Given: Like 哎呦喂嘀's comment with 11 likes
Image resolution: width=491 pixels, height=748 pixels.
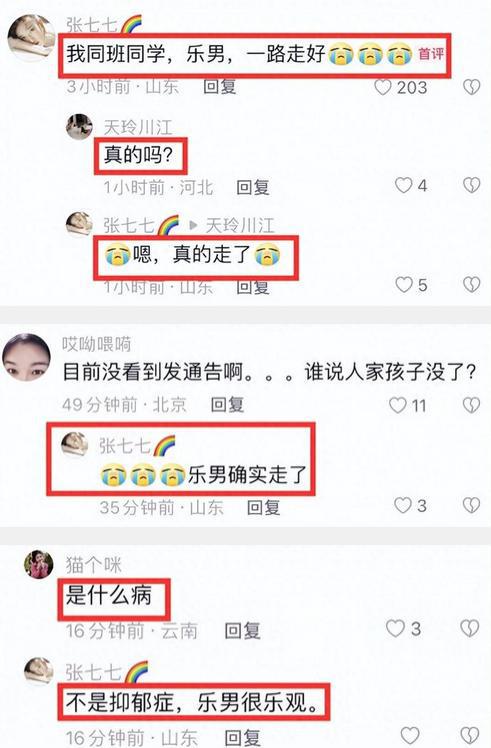Looking at the screenshot, I should 398,405.
